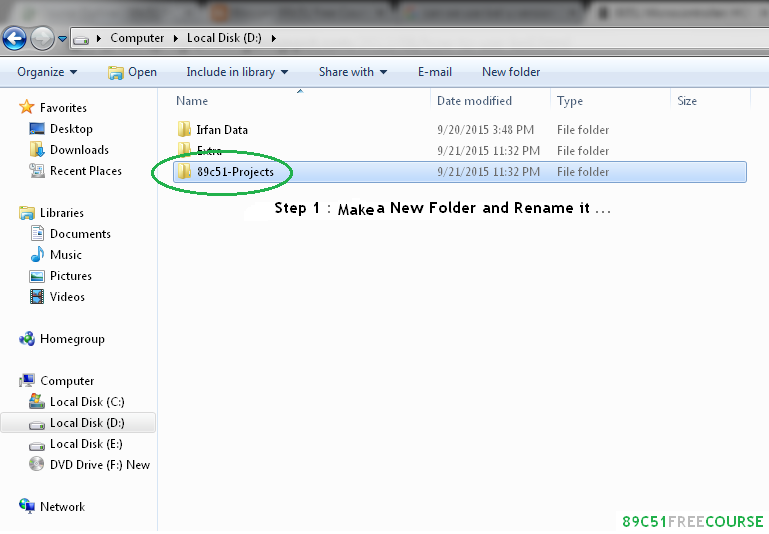Viewport: 769px width, 534px height.
Task: Sort by the Type column header
Action: click(570, 101)
